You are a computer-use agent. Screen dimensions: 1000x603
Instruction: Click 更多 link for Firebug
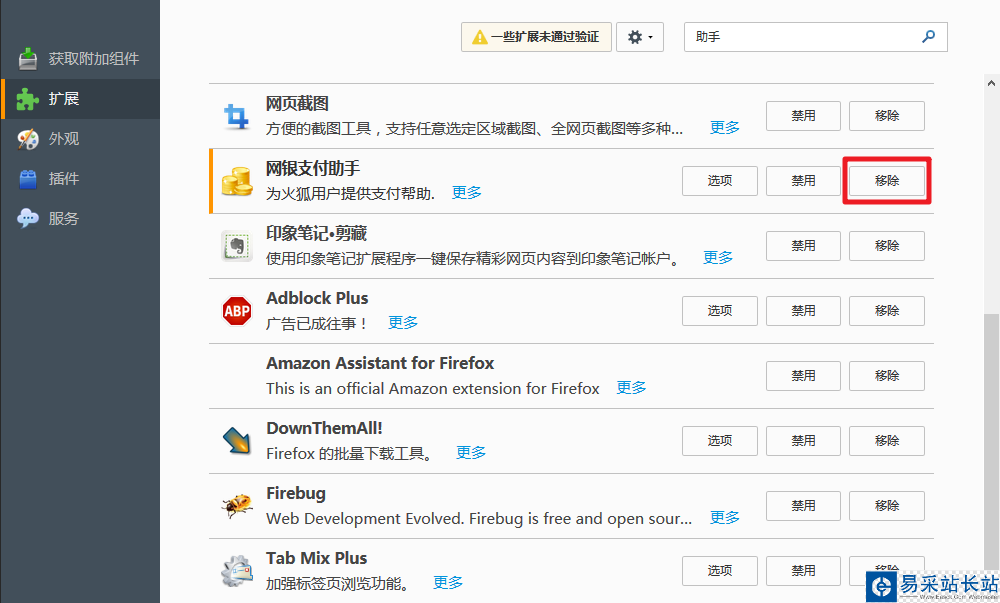pos(725,518)
